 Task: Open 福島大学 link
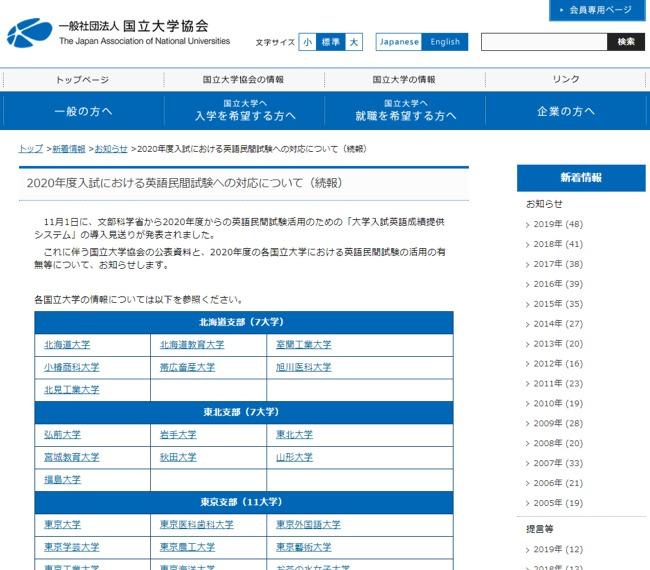pos(63,480)
